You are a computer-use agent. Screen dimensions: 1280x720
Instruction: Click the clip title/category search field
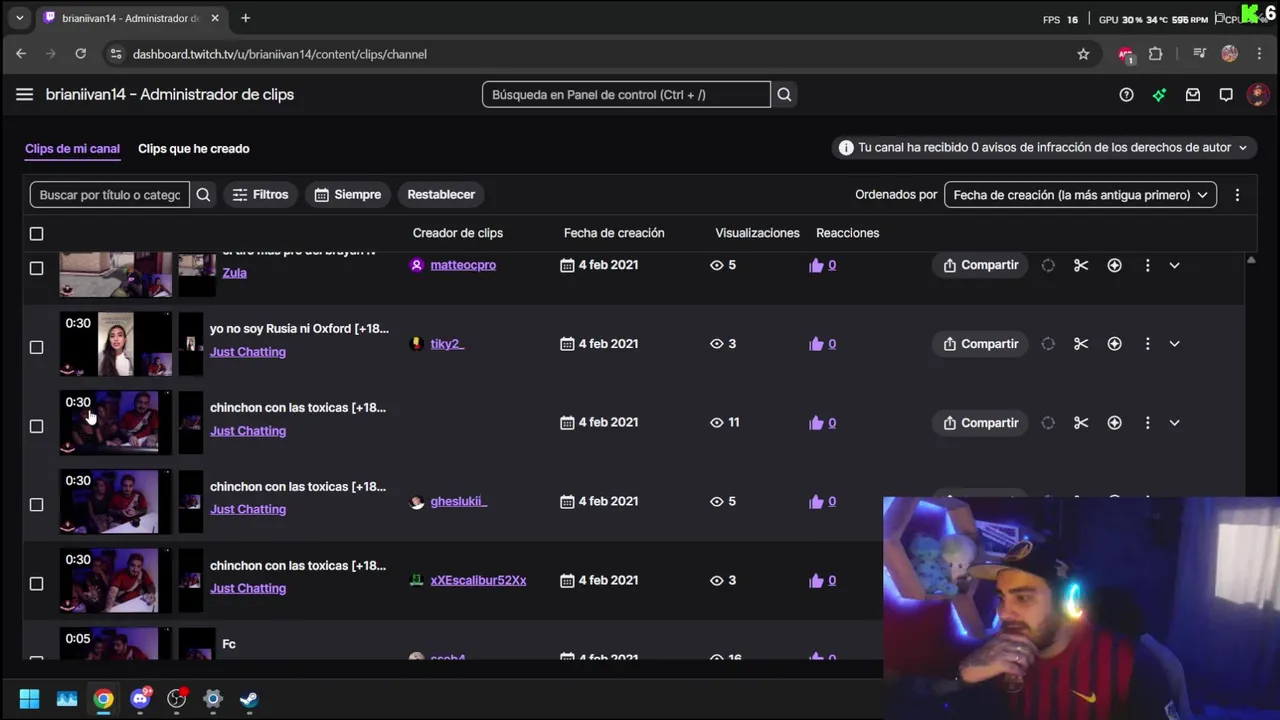tap(110, 195)
